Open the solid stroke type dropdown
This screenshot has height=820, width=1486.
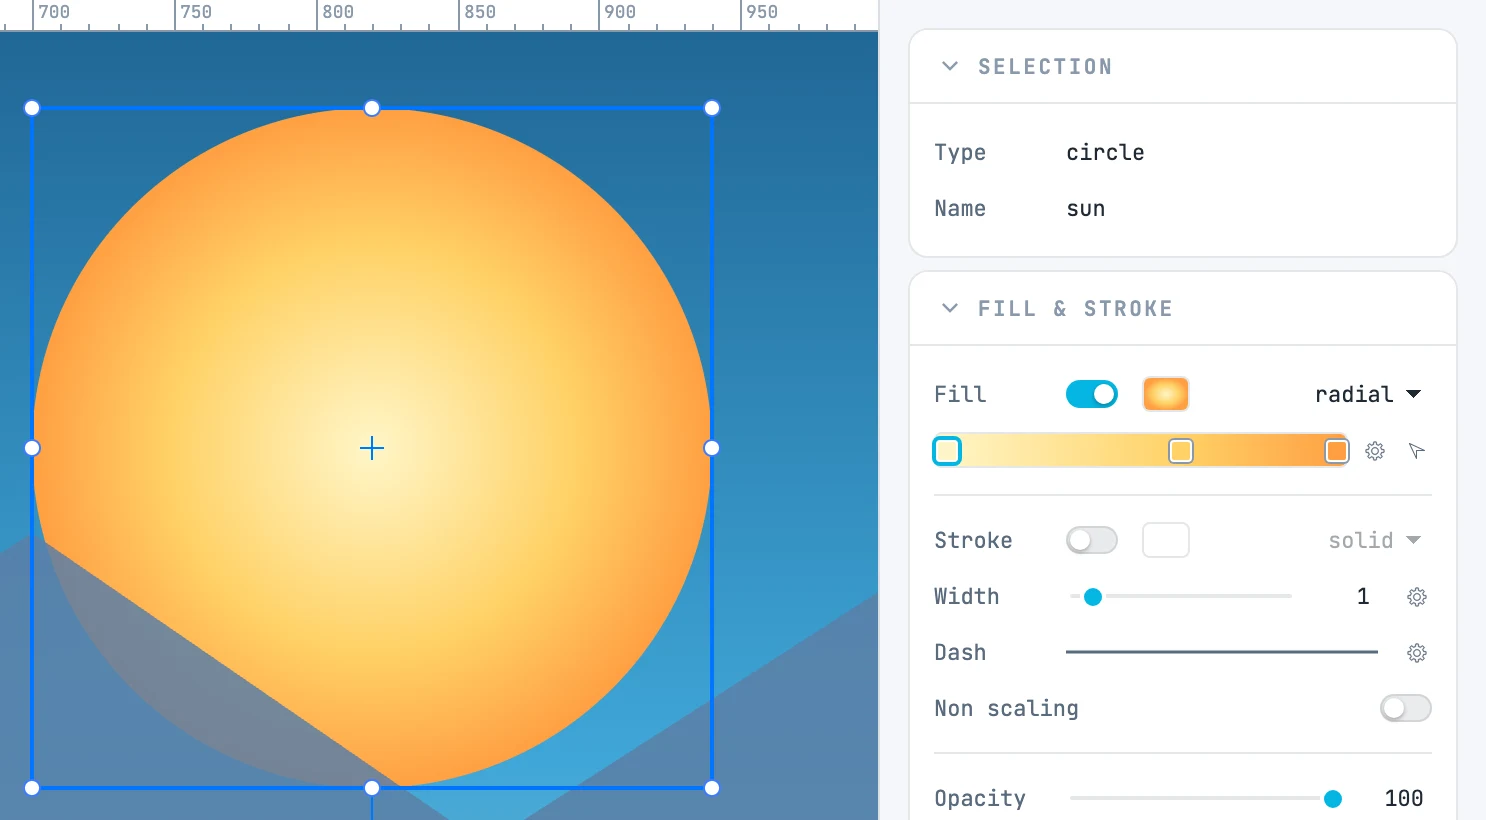coord(1375,540)
